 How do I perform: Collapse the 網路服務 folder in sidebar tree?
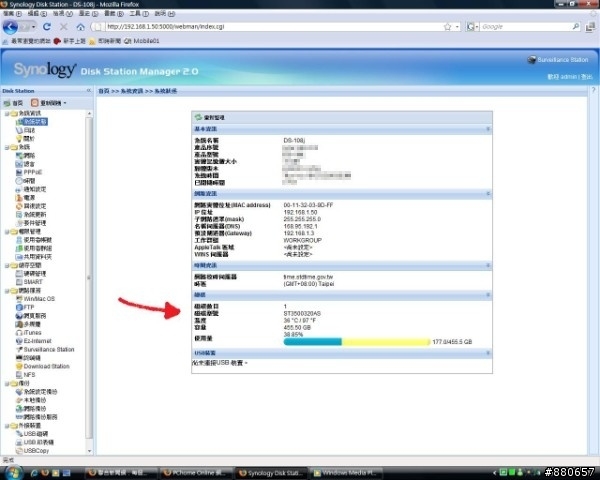7,291
